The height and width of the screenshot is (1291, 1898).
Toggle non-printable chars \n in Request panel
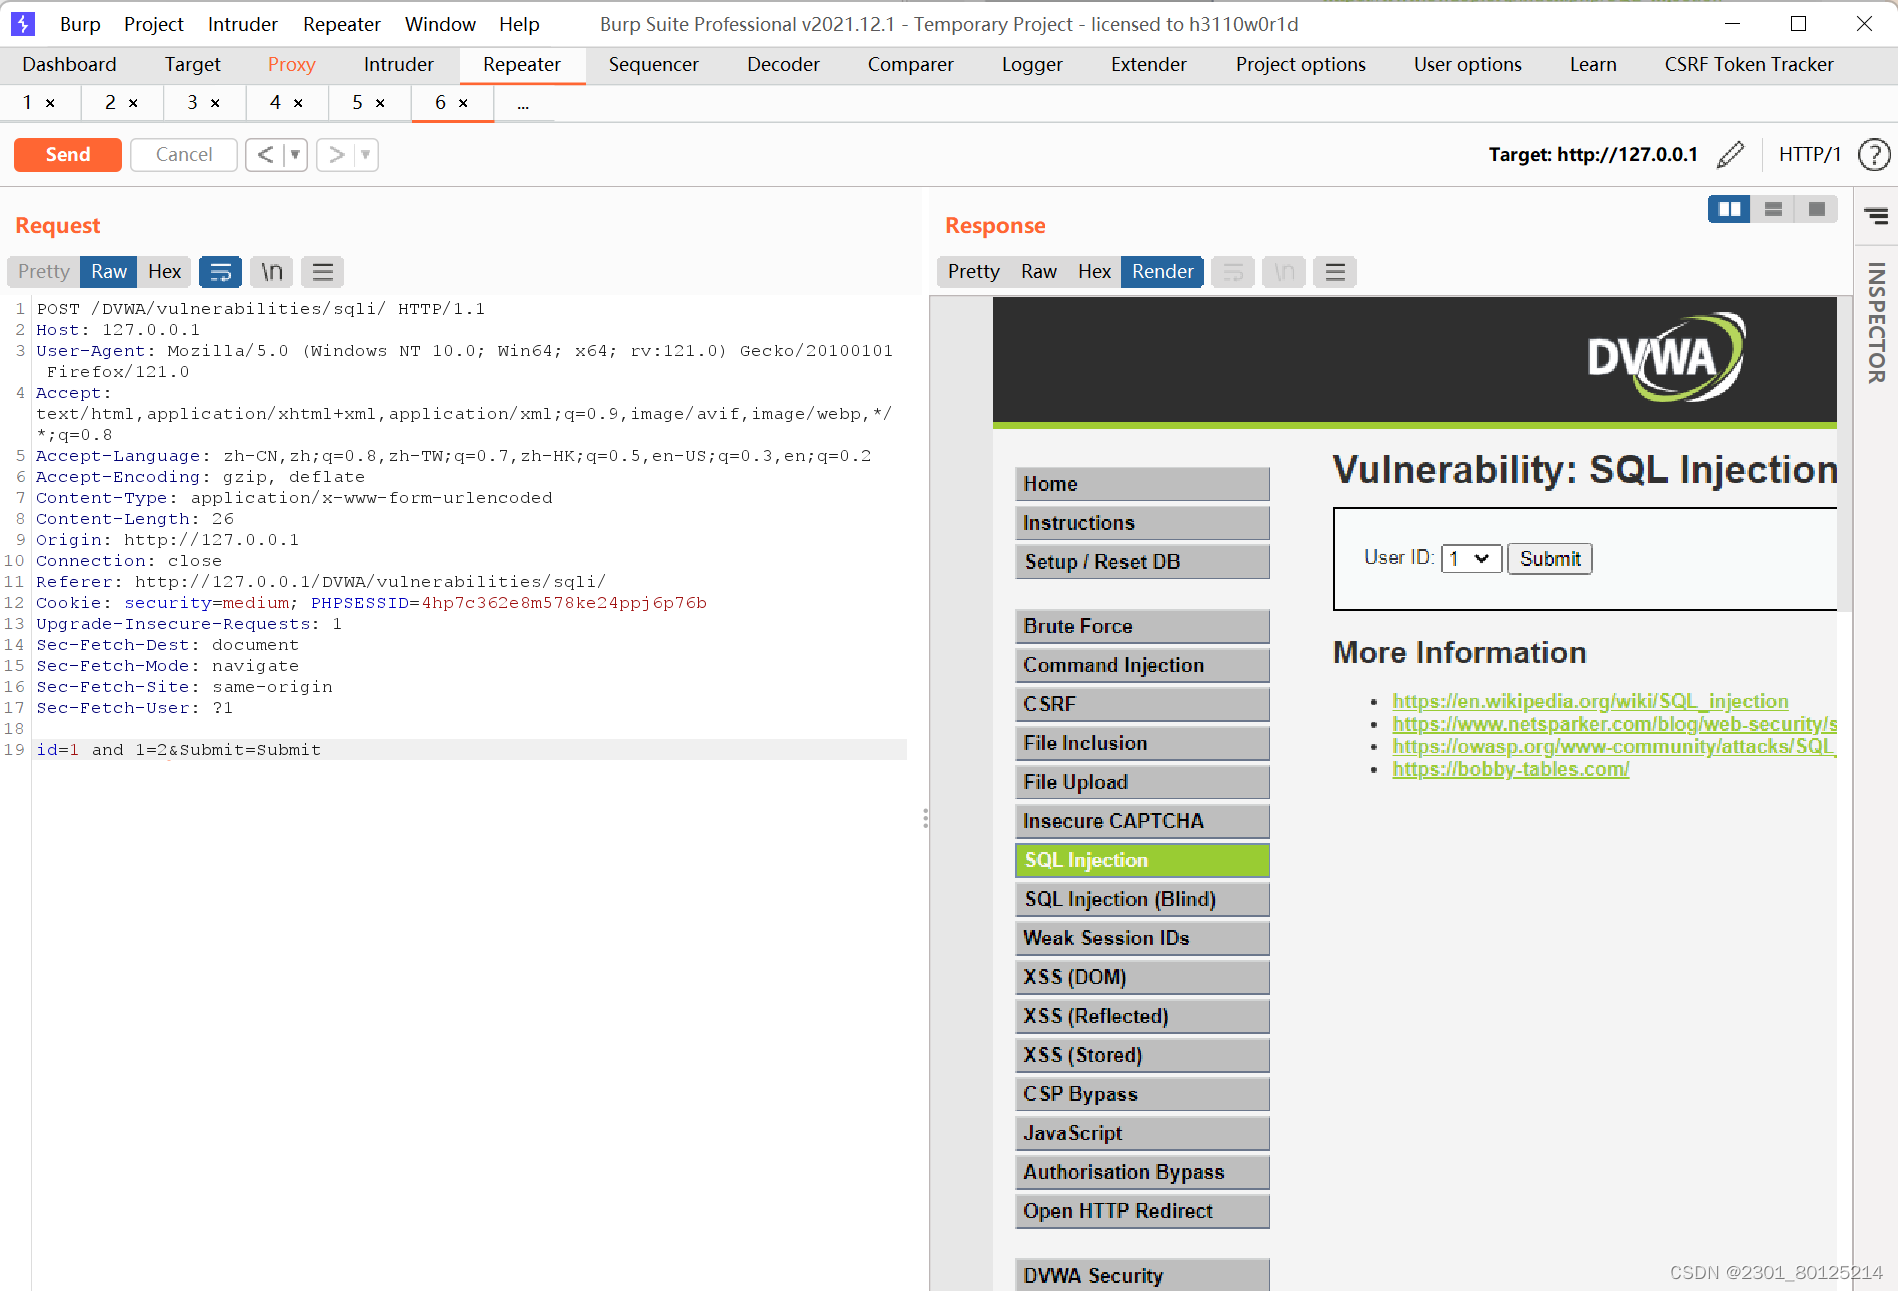point(272,271)
